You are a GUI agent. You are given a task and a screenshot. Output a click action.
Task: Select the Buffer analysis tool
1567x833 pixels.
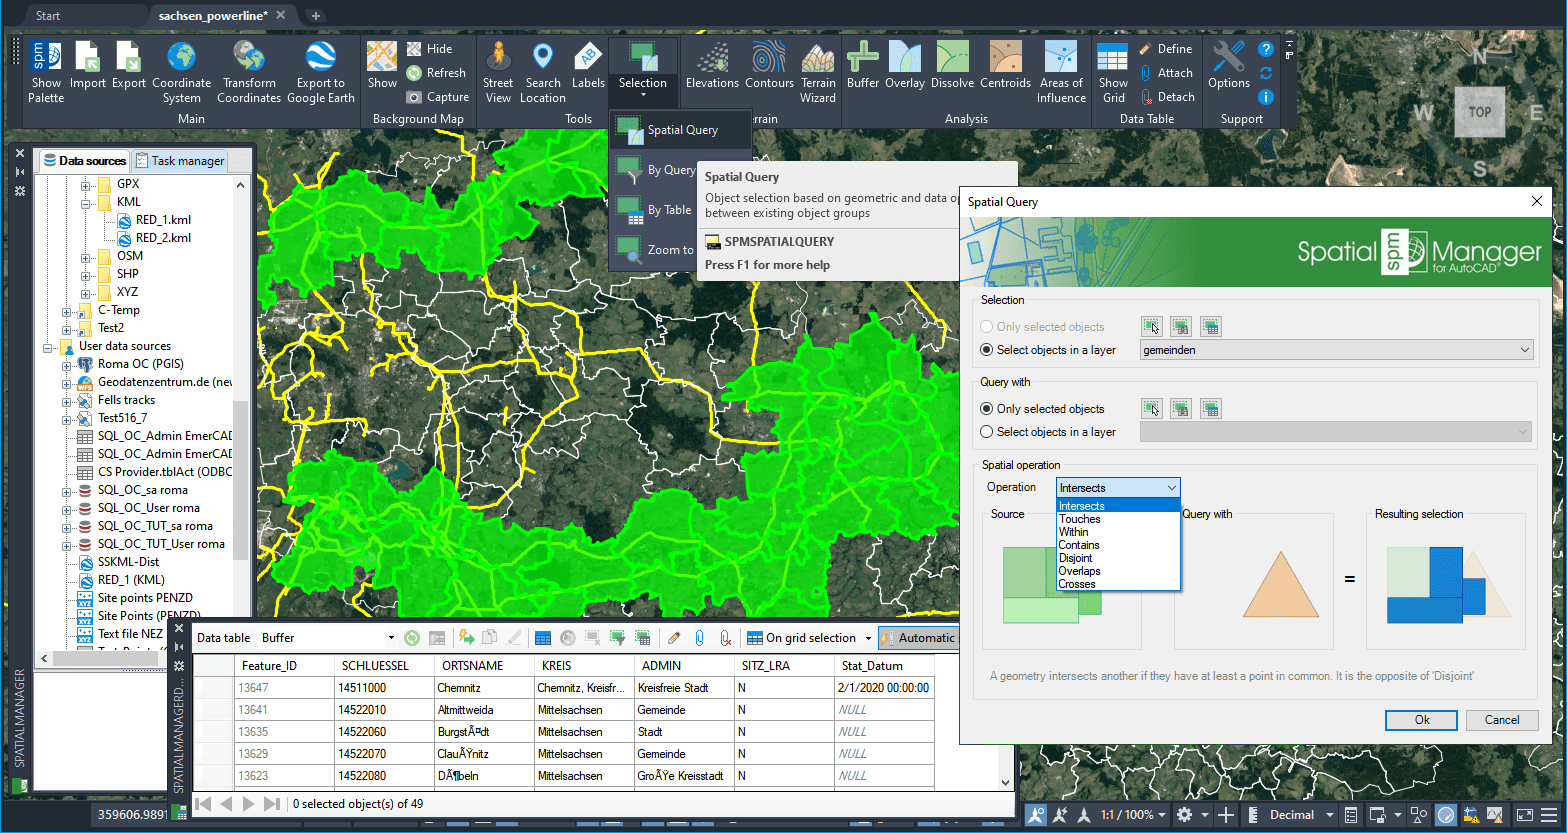(x=863, y=66)
